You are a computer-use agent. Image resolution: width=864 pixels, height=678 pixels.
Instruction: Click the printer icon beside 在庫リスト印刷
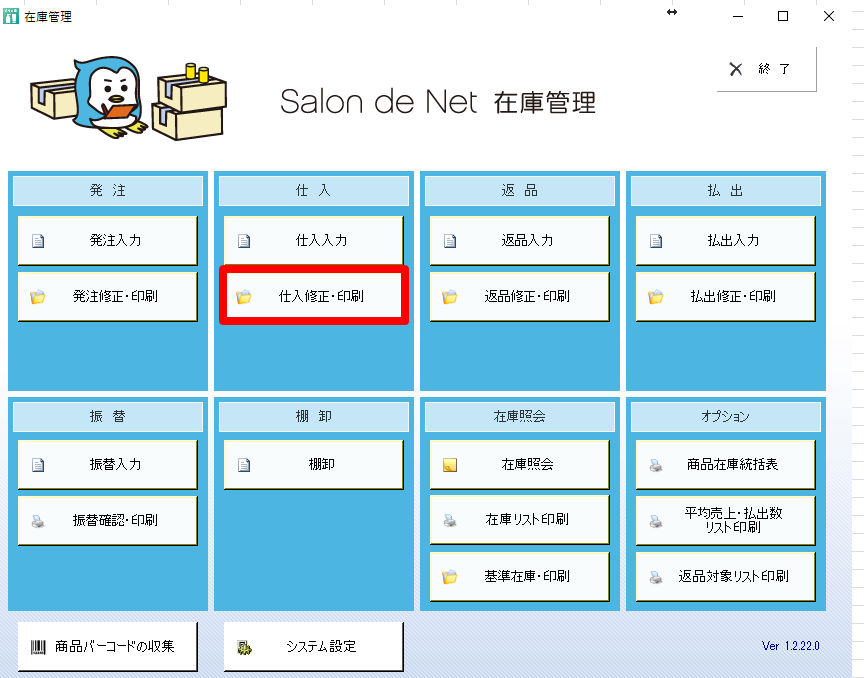pos(450,520)
